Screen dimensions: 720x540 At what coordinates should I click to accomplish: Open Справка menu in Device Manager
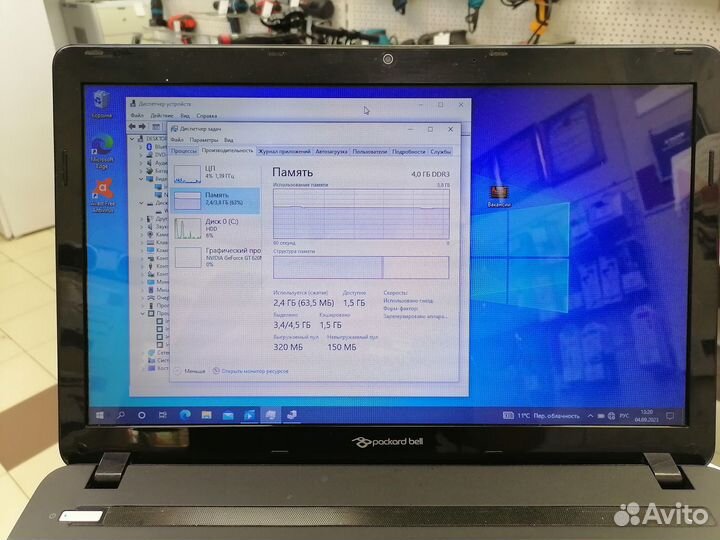207,116
